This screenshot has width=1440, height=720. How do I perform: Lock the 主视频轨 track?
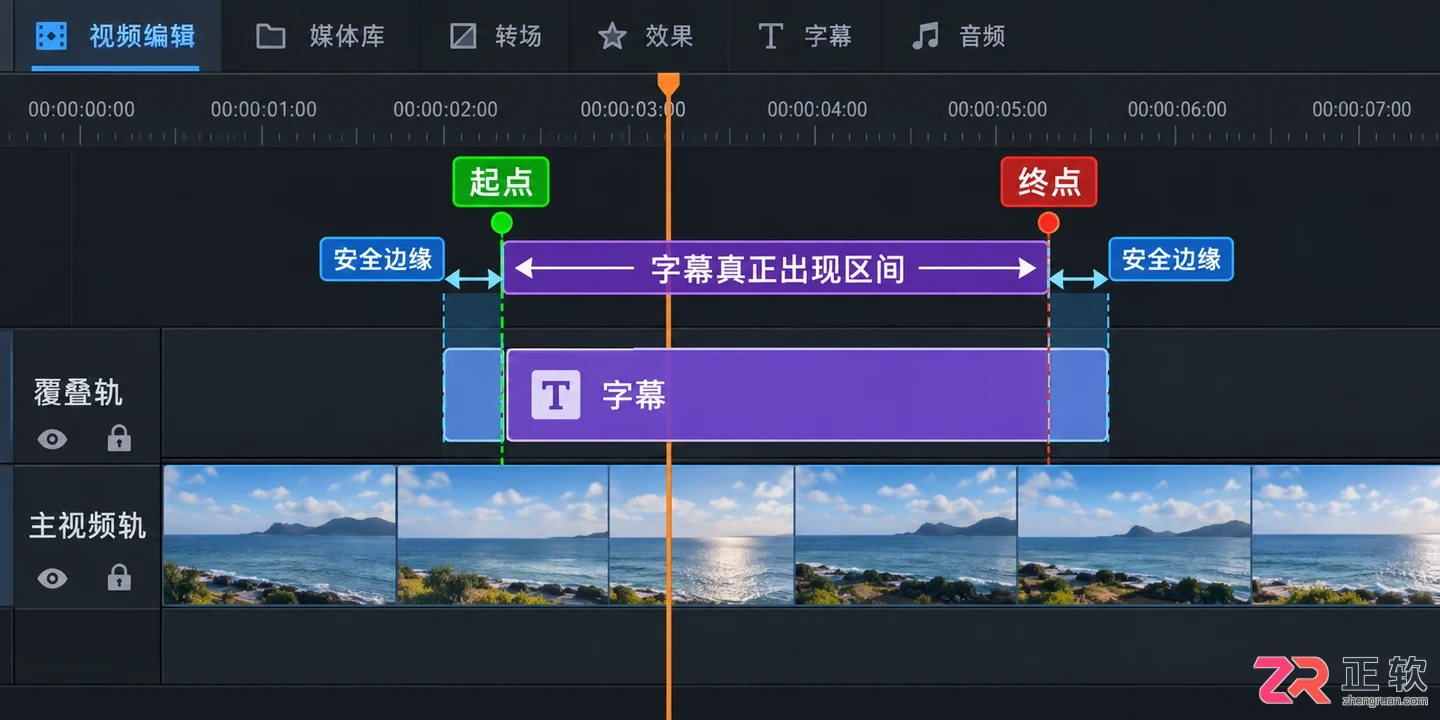[119, 577]
